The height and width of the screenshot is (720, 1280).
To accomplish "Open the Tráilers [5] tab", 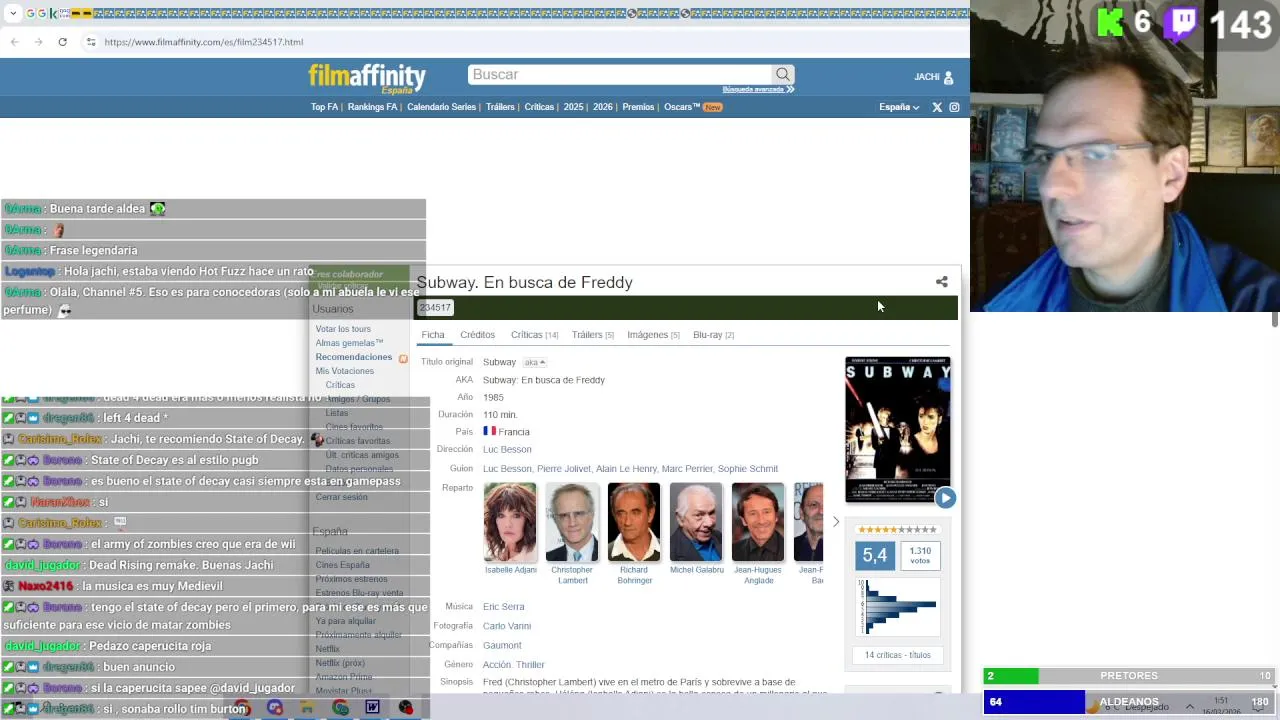I will click(592, 335).
